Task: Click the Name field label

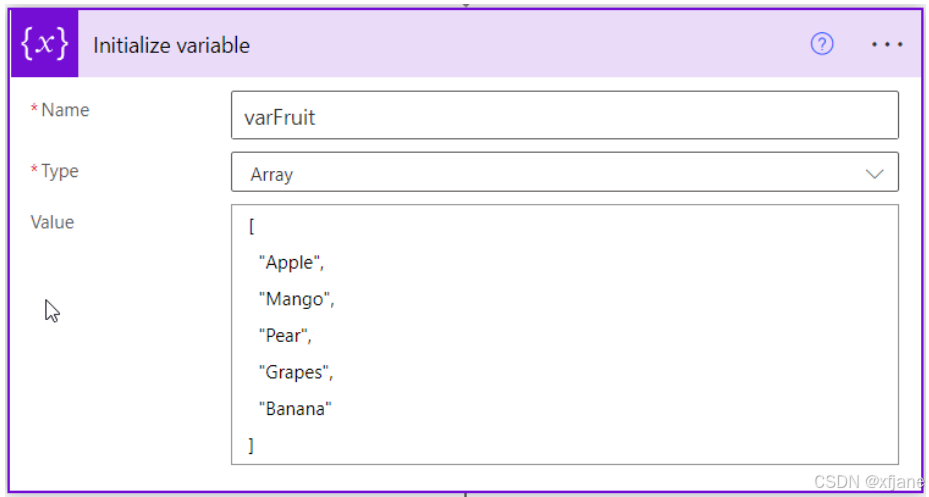Action: tap(65, 110)
